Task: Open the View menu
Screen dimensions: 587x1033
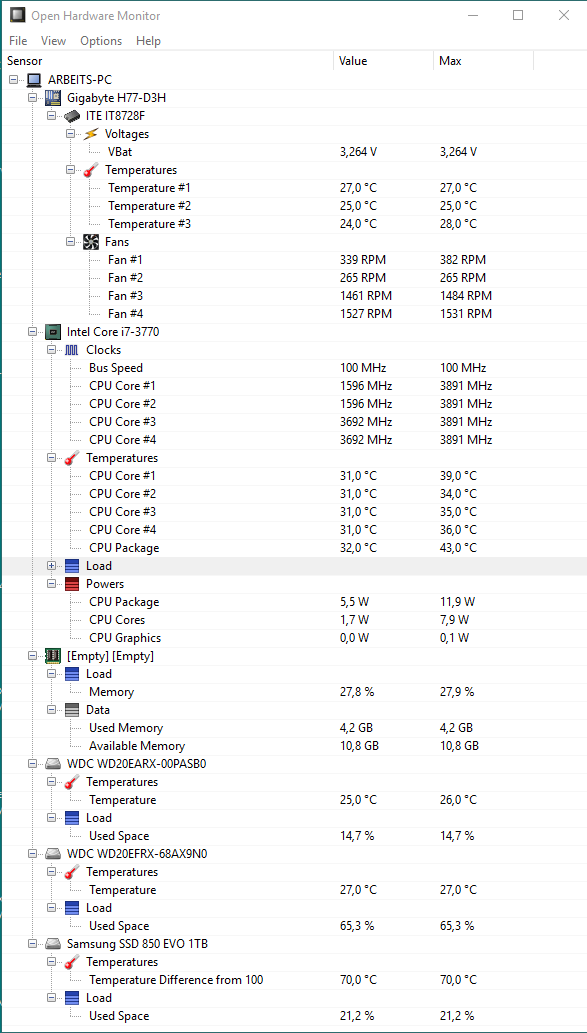Action: (53, 41)
